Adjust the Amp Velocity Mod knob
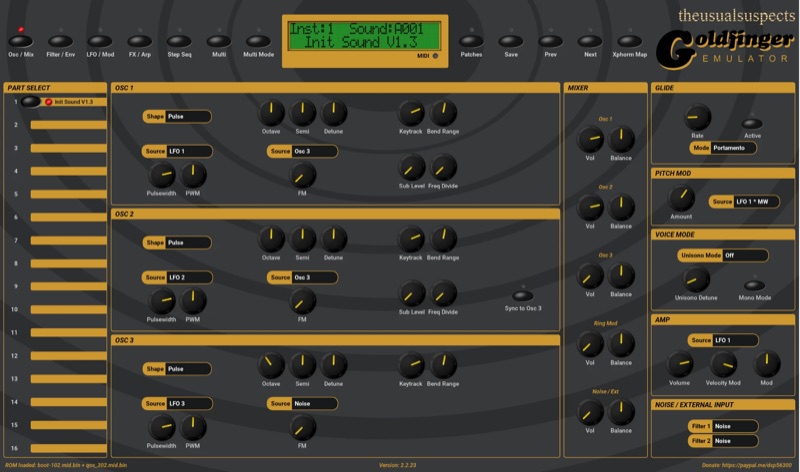This screenshot has width=800, height=472. [x=723, y=364]
